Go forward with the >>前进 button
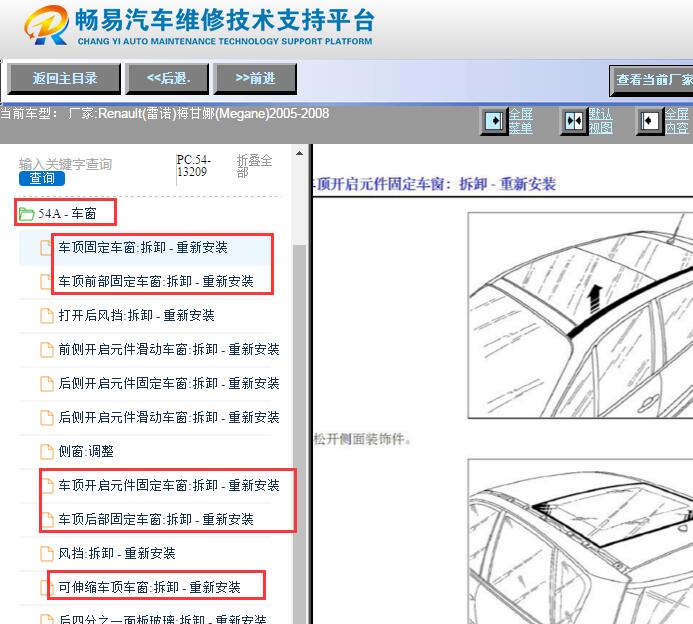The width and height of the screenshot is (693, 624). [255, 79]
